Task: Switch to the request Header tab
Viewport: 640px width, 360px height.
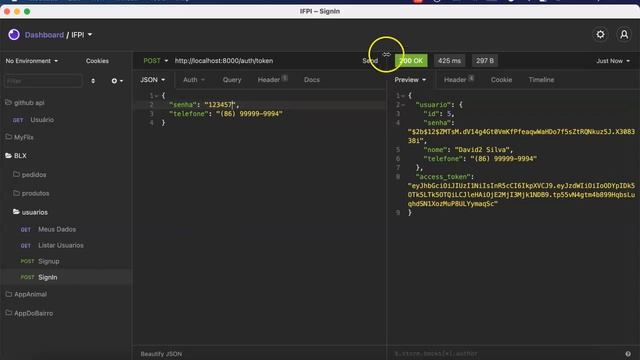Action: pyautogui.click(x=272, y=80)
